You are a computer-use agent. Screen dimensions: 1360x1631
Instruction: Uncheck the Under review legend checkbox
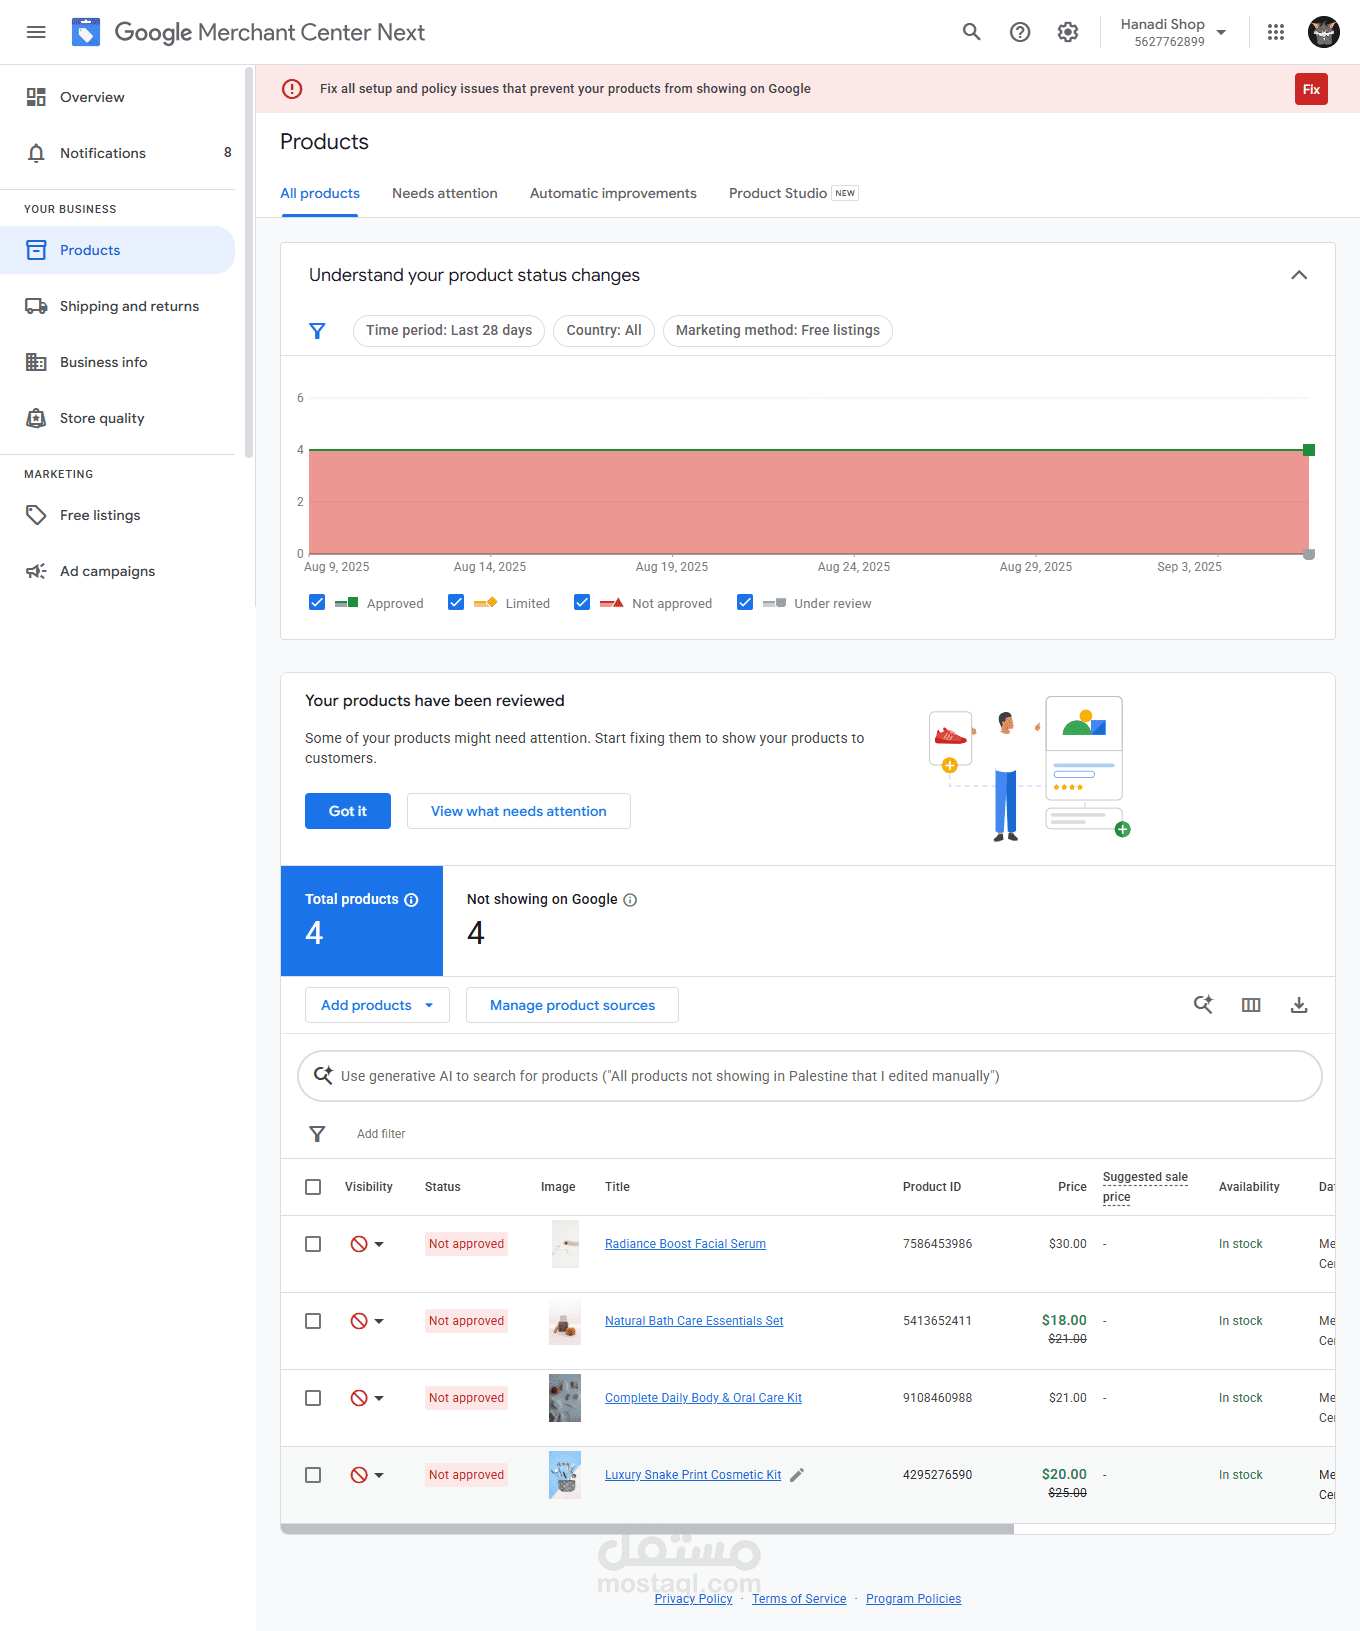coord(745,602)
